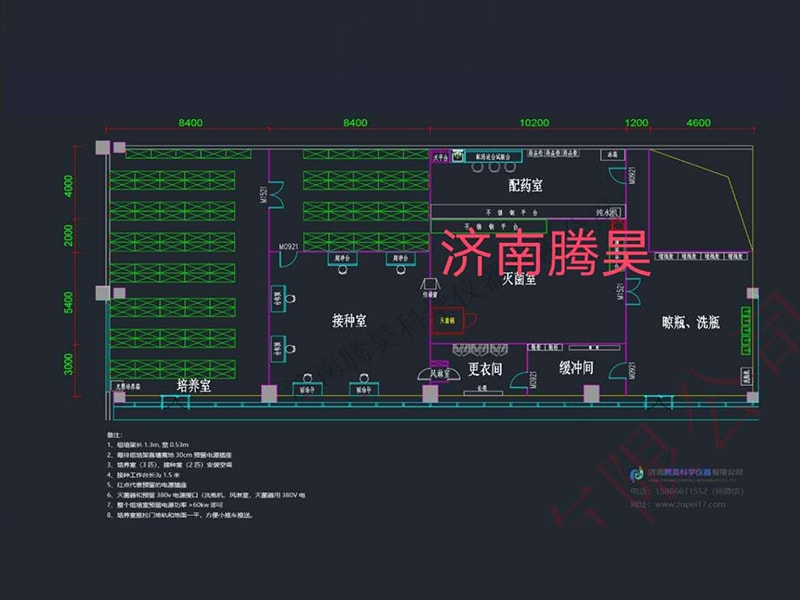Click the 灭菌室 door swing symbol
This screenshot has height=600, width=800.
(x=634, y=290)
